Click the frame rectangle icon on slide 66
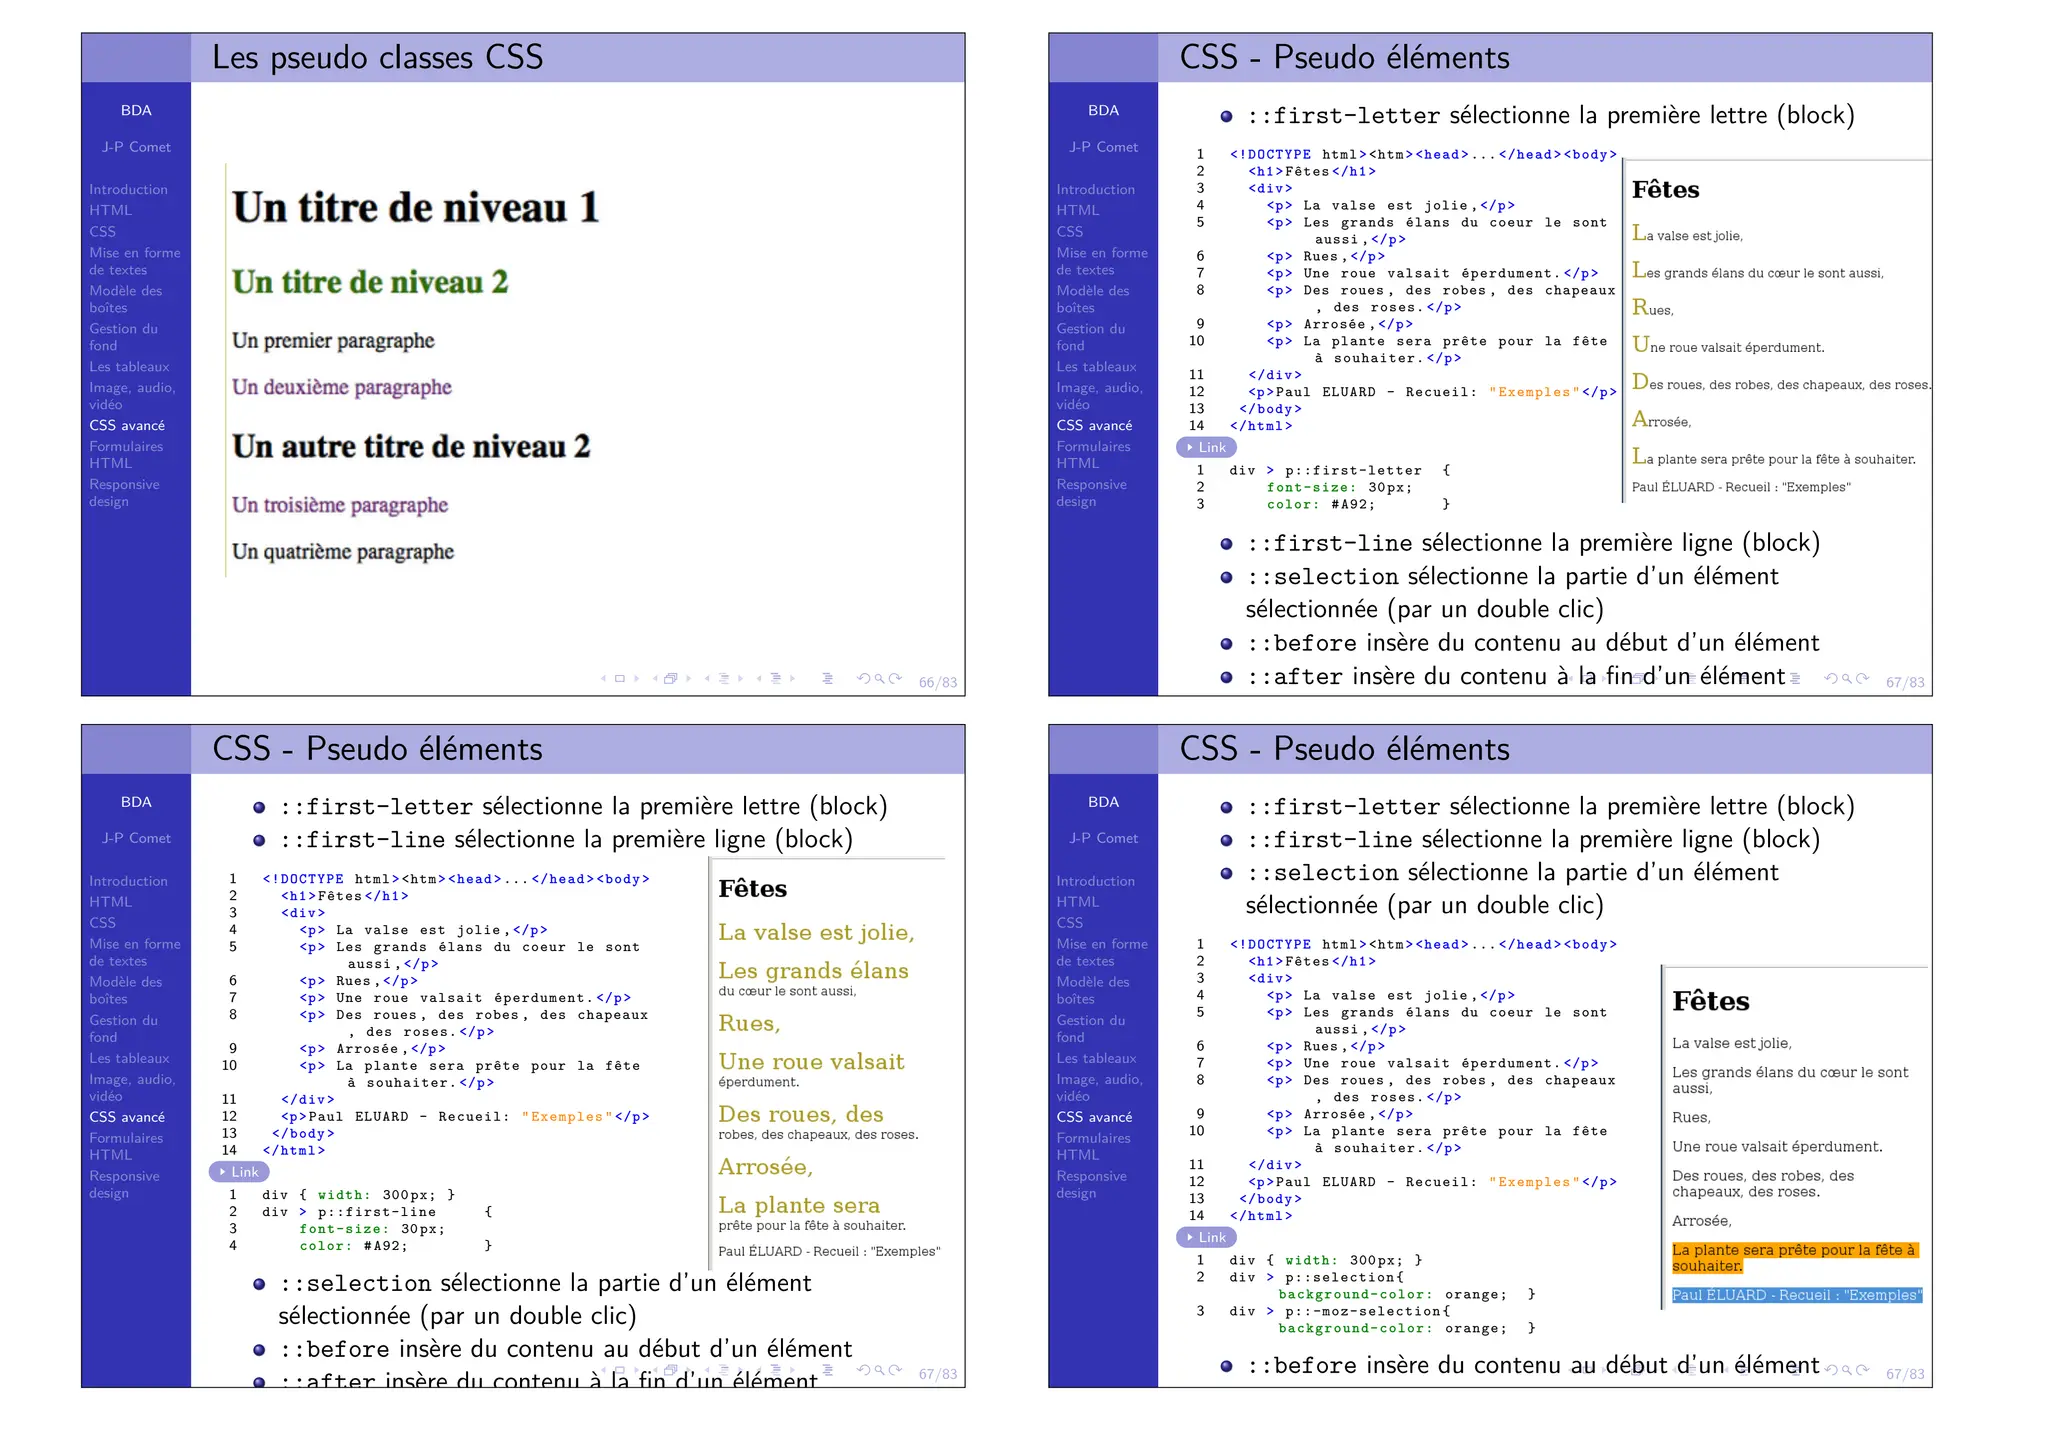The image size is (2048, 1448). pyautogui.click(x=620, y=679)
